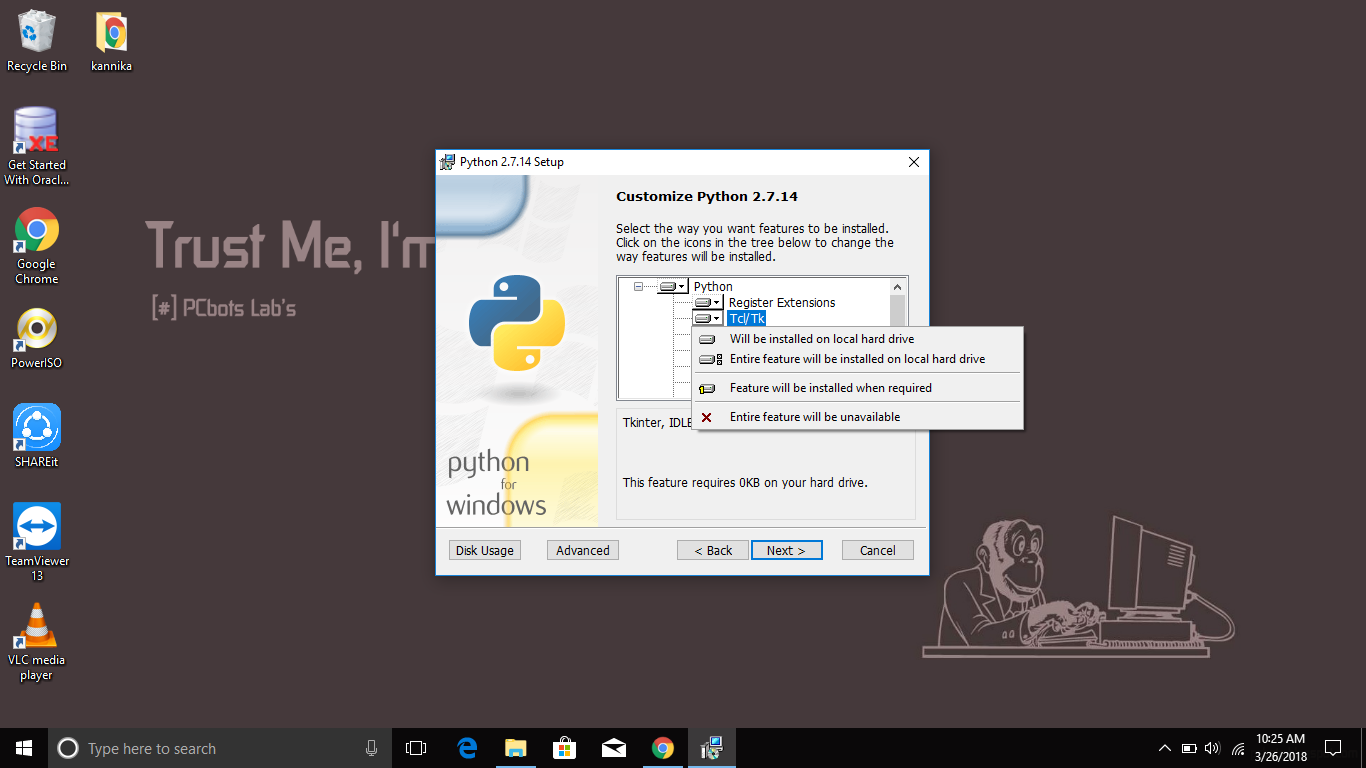Open Get Started With Oracle shortcut

[x=37, y=146]
